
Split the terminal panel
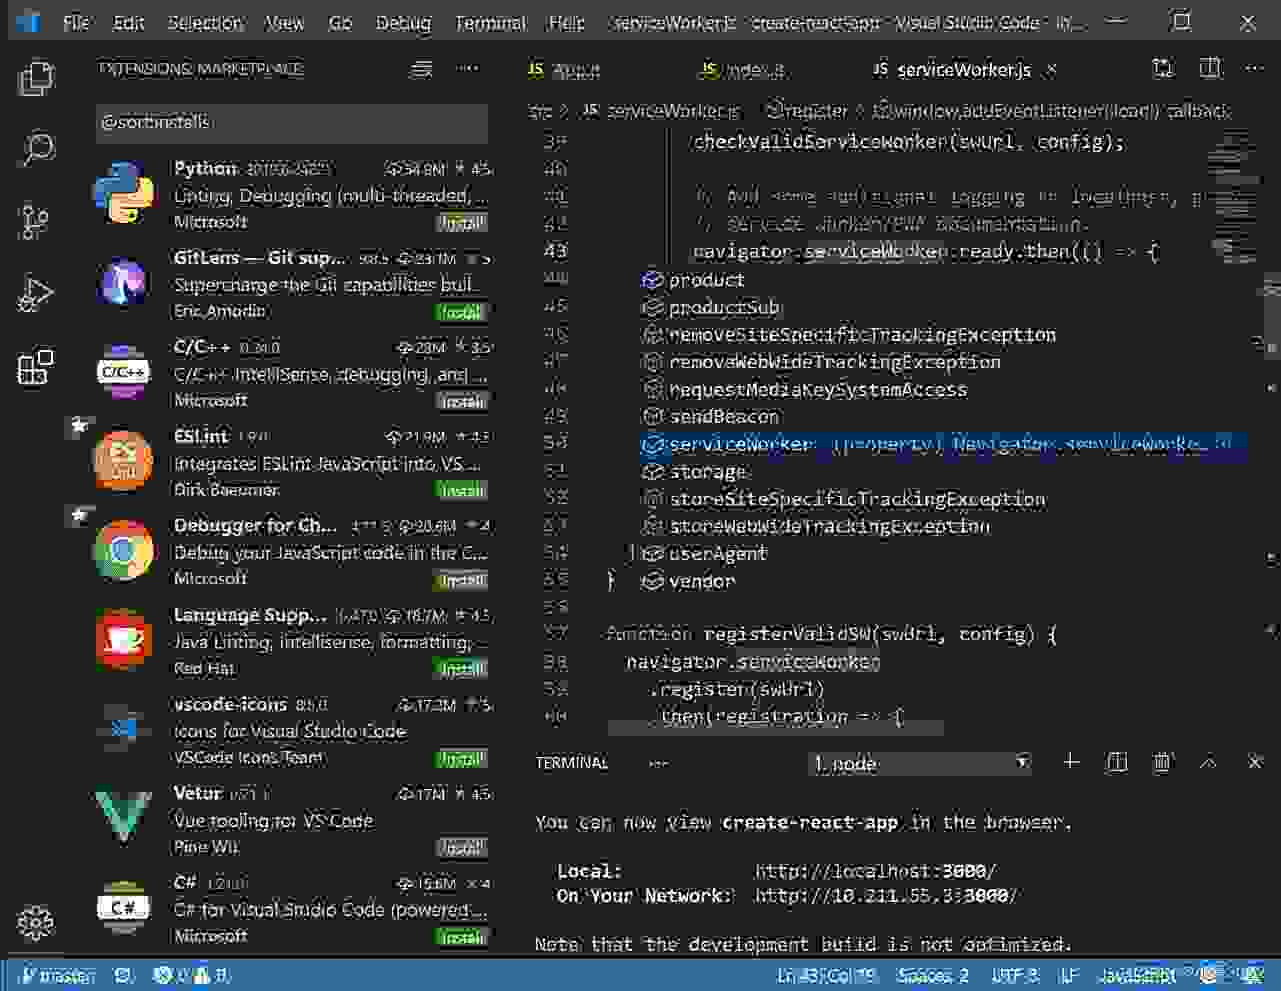[x=1117, y=762]
